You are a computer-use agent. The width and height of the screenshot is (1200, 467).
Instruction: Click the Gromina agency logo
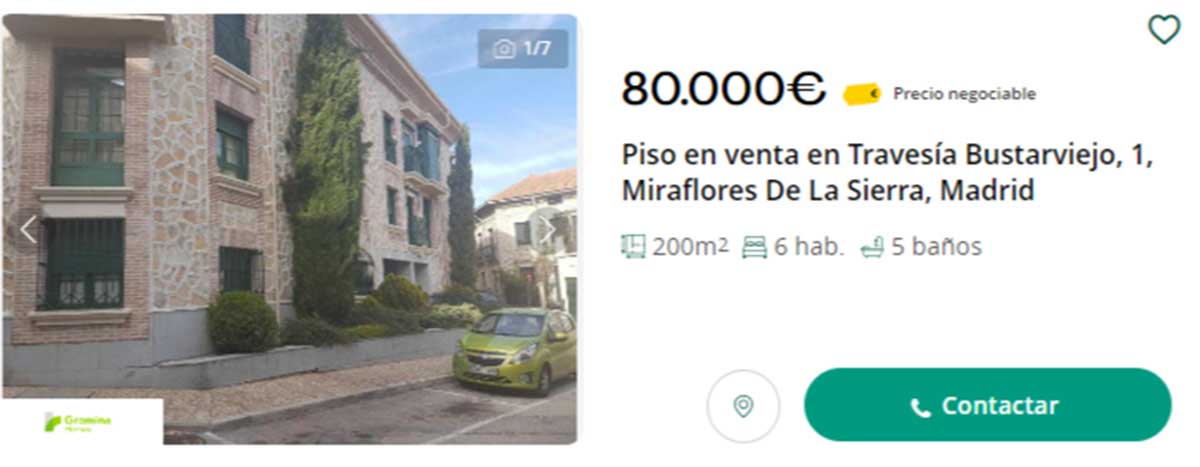(82, 422)
